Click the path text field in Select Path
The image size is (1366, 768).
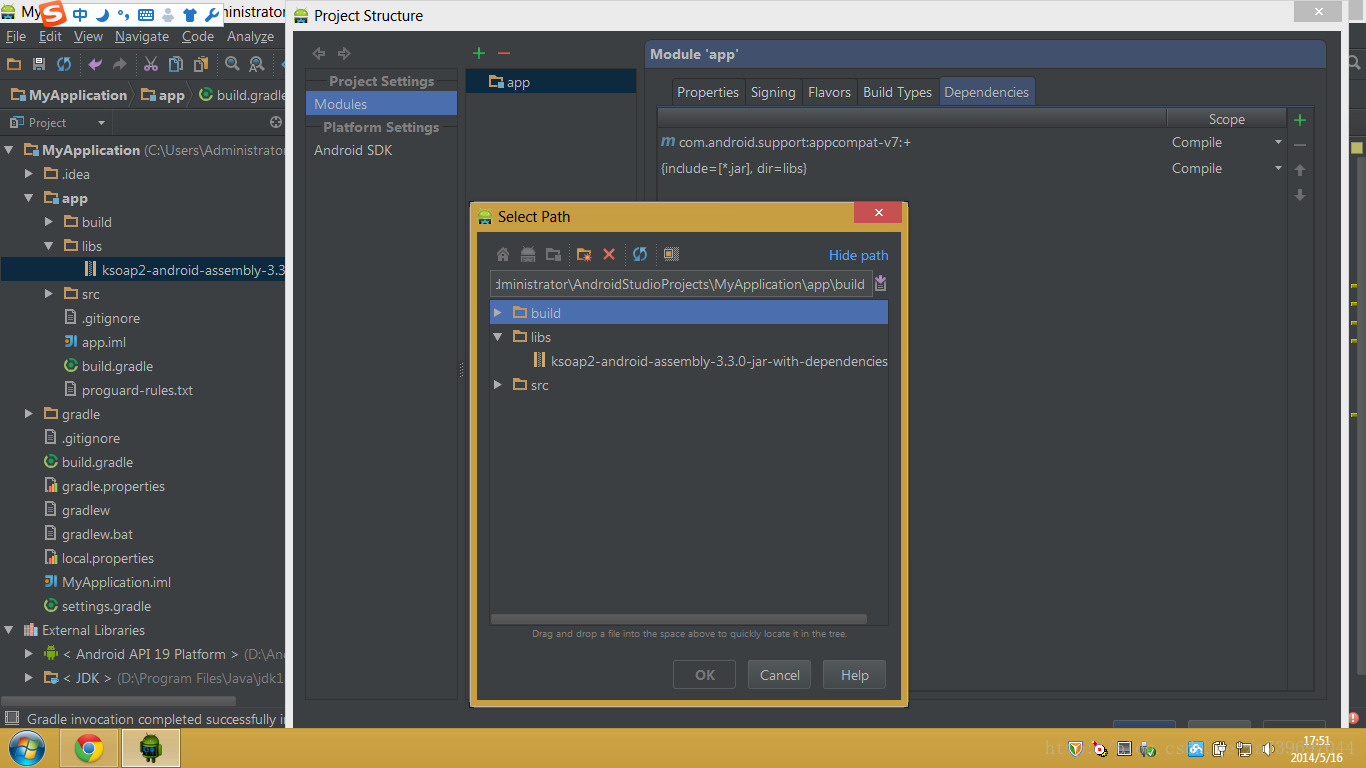pyautogui.click(x=681, y=284)
